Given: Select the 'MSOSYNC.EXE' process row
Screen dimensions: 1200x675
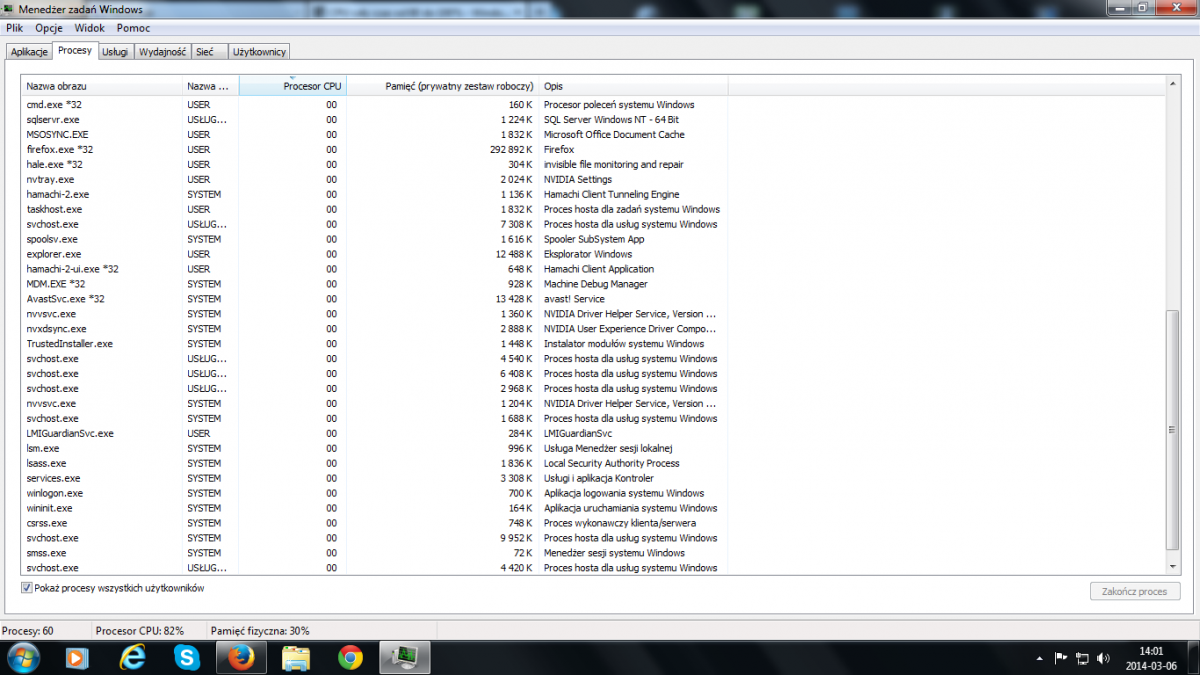Looking at the screenshot, I should coord(375,134).
